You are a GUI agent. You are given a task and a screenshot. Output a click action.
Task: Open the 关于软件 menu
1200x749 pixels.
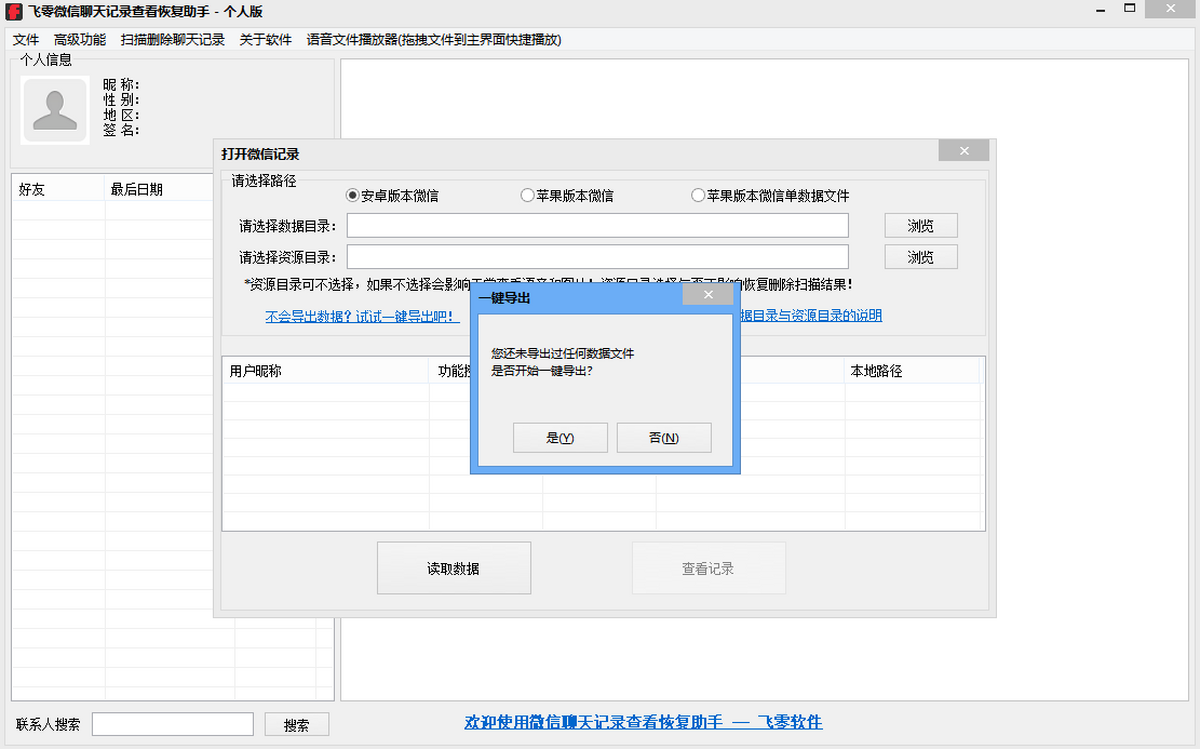[266, 40]
